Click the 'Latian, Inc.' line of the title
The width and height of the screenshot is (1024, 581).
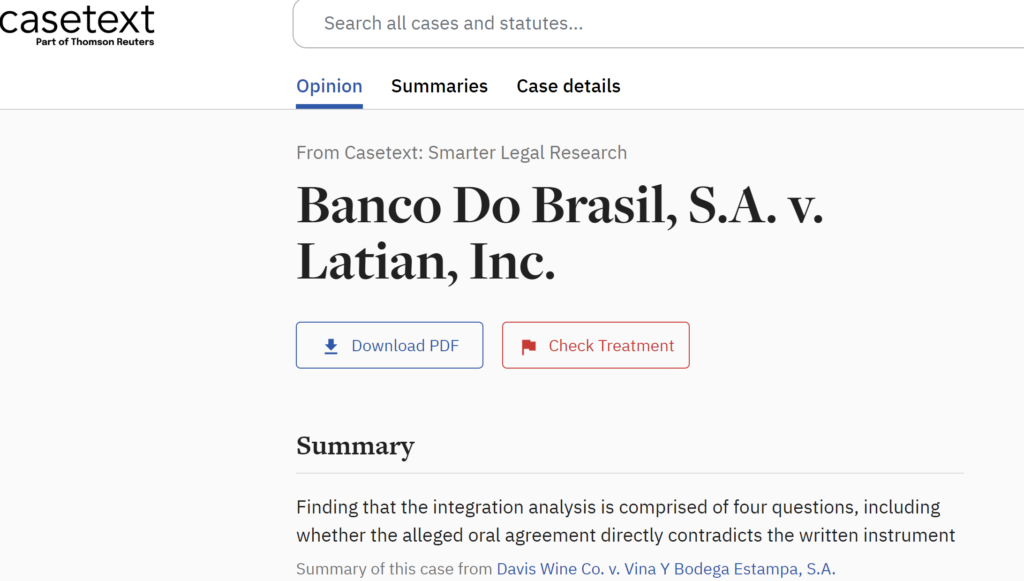[x=426, y=261]
